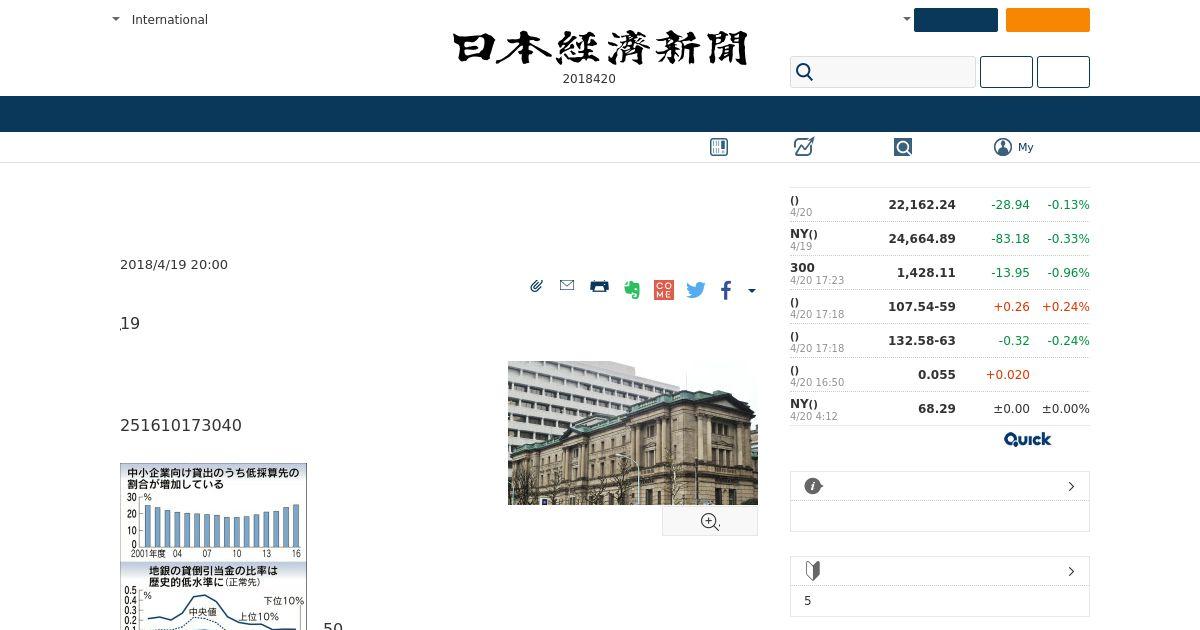The width and height of the screenshot is (1200, 630).
Task: Click second outlined button next to search
Action: [x=1063, y=72]
